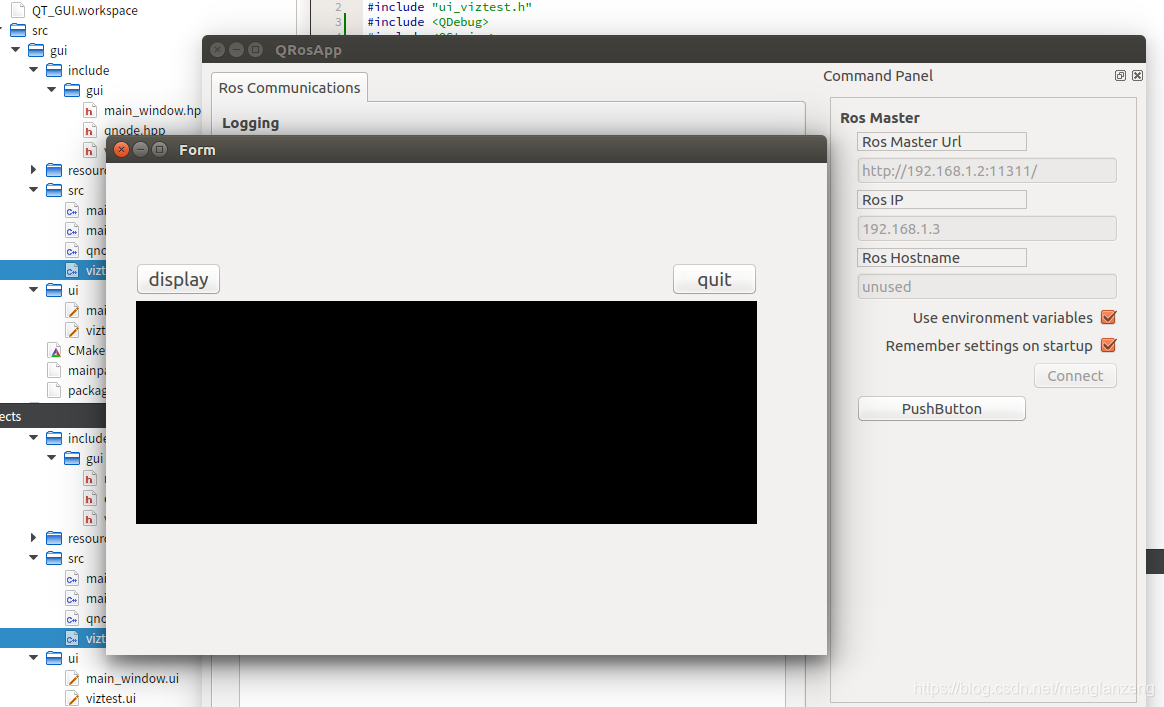
Task: Select the resour folder icon in upper tree
Action: (x=54, y=170)
